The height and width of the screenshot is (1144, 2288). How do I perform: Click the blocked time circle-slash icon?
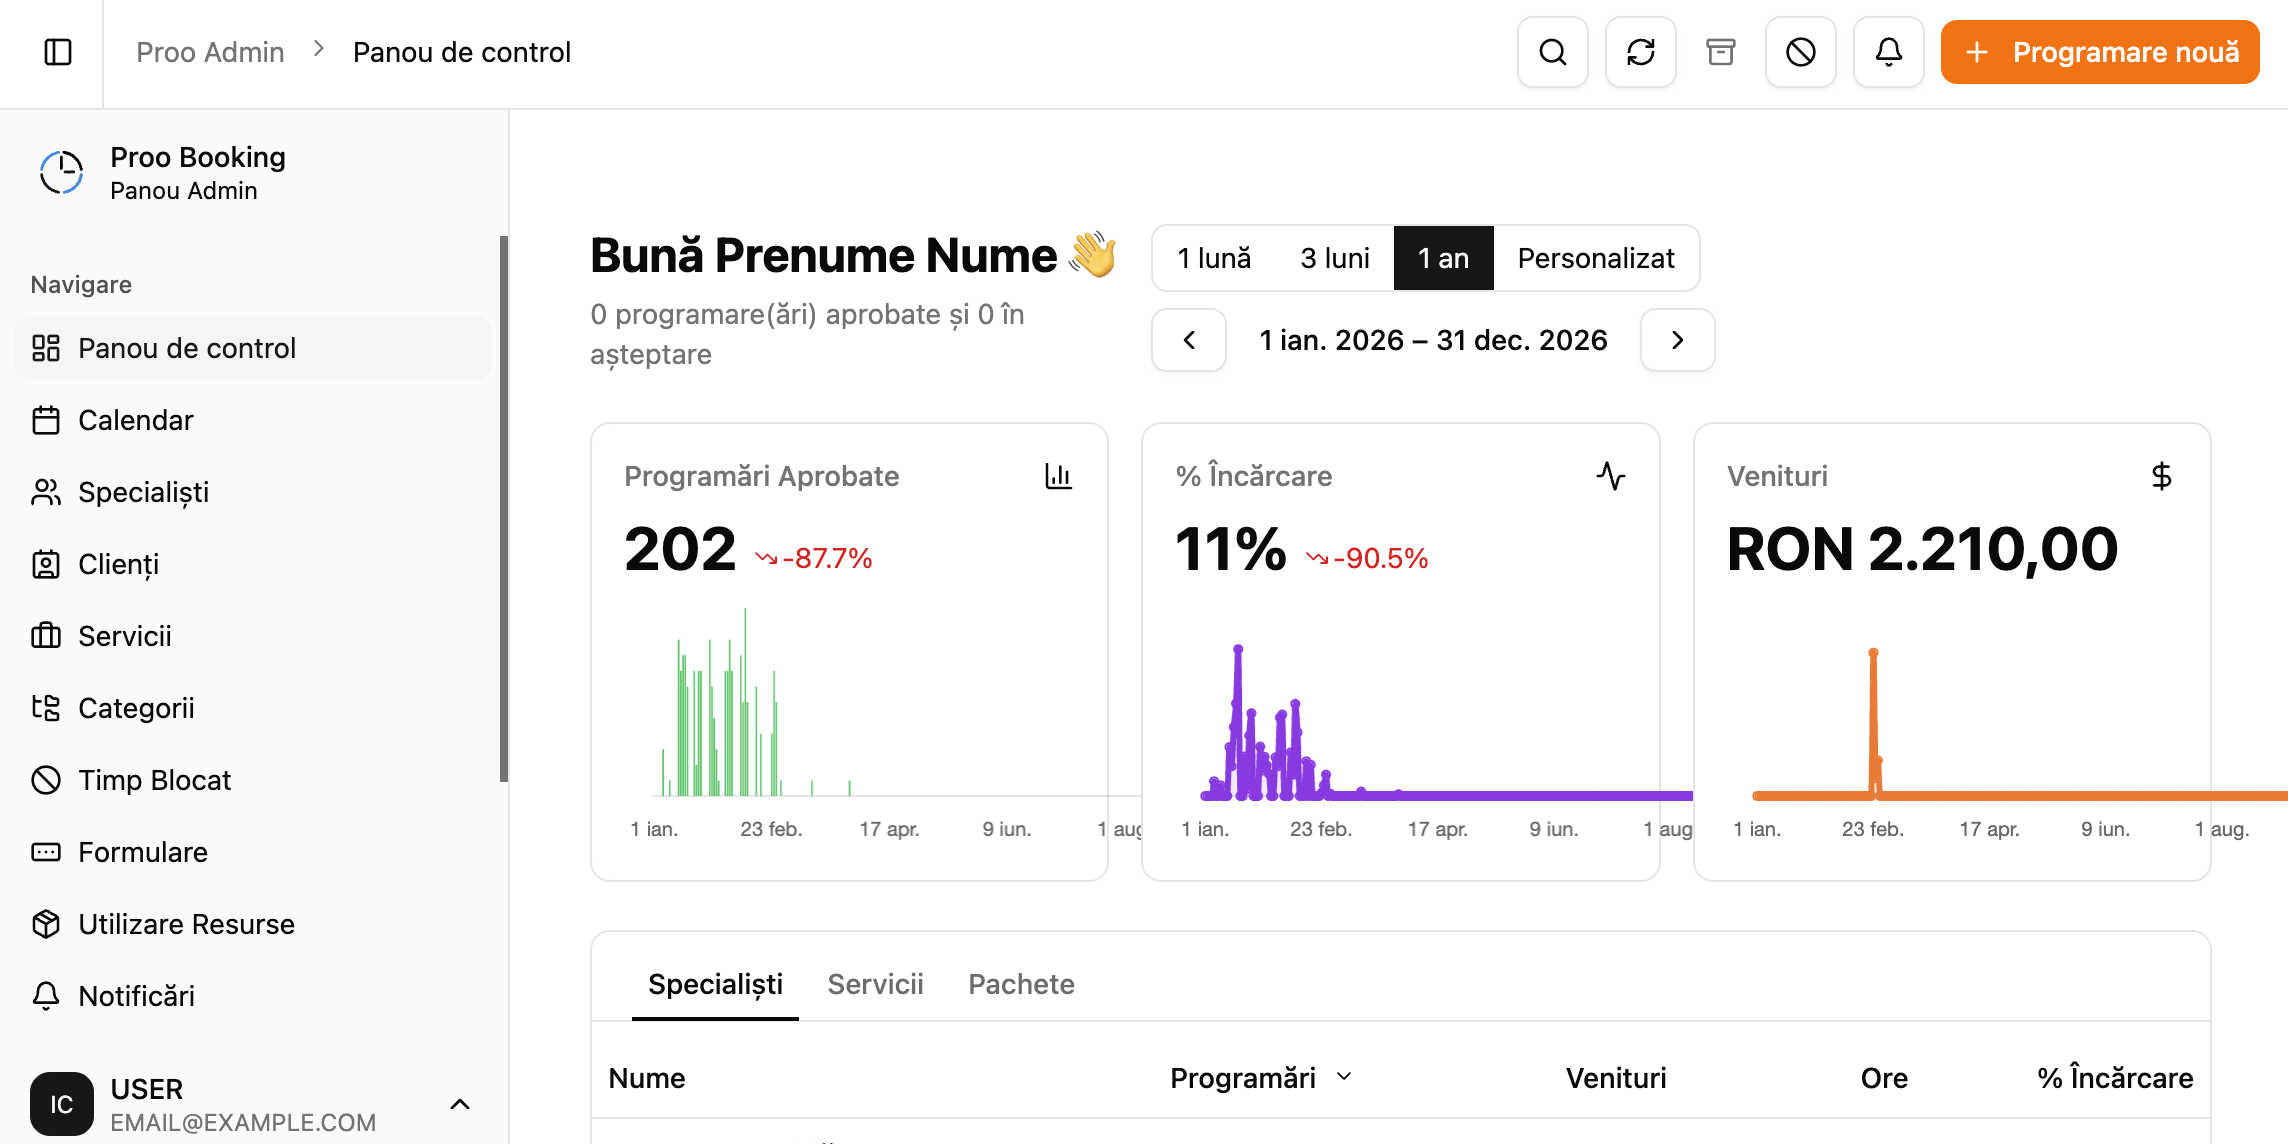click(1800, 52)
